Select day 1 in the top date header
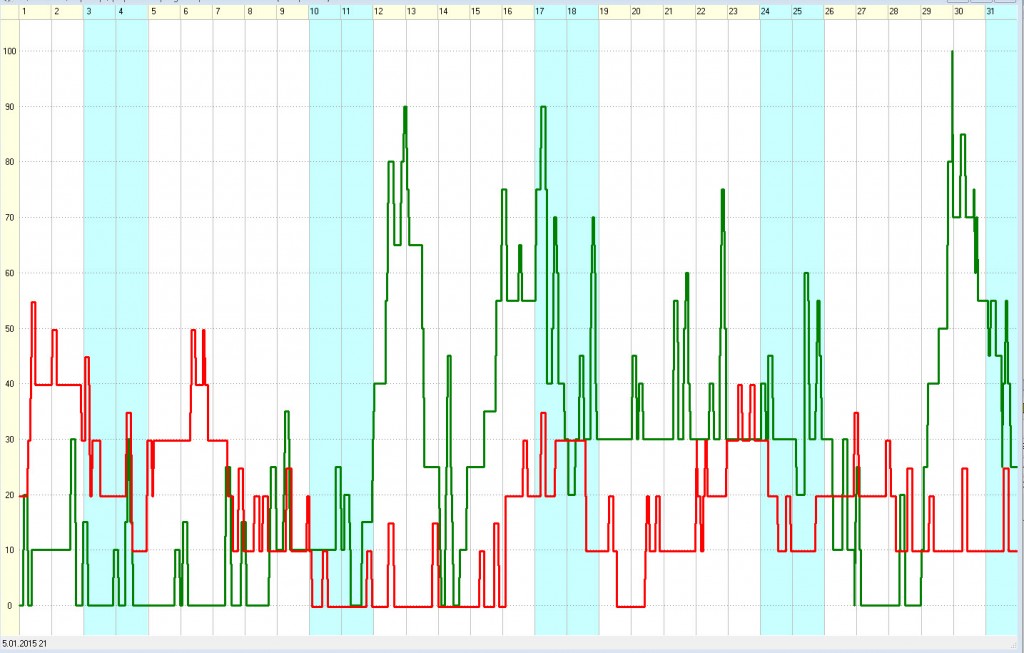 (x=35, y=11)
